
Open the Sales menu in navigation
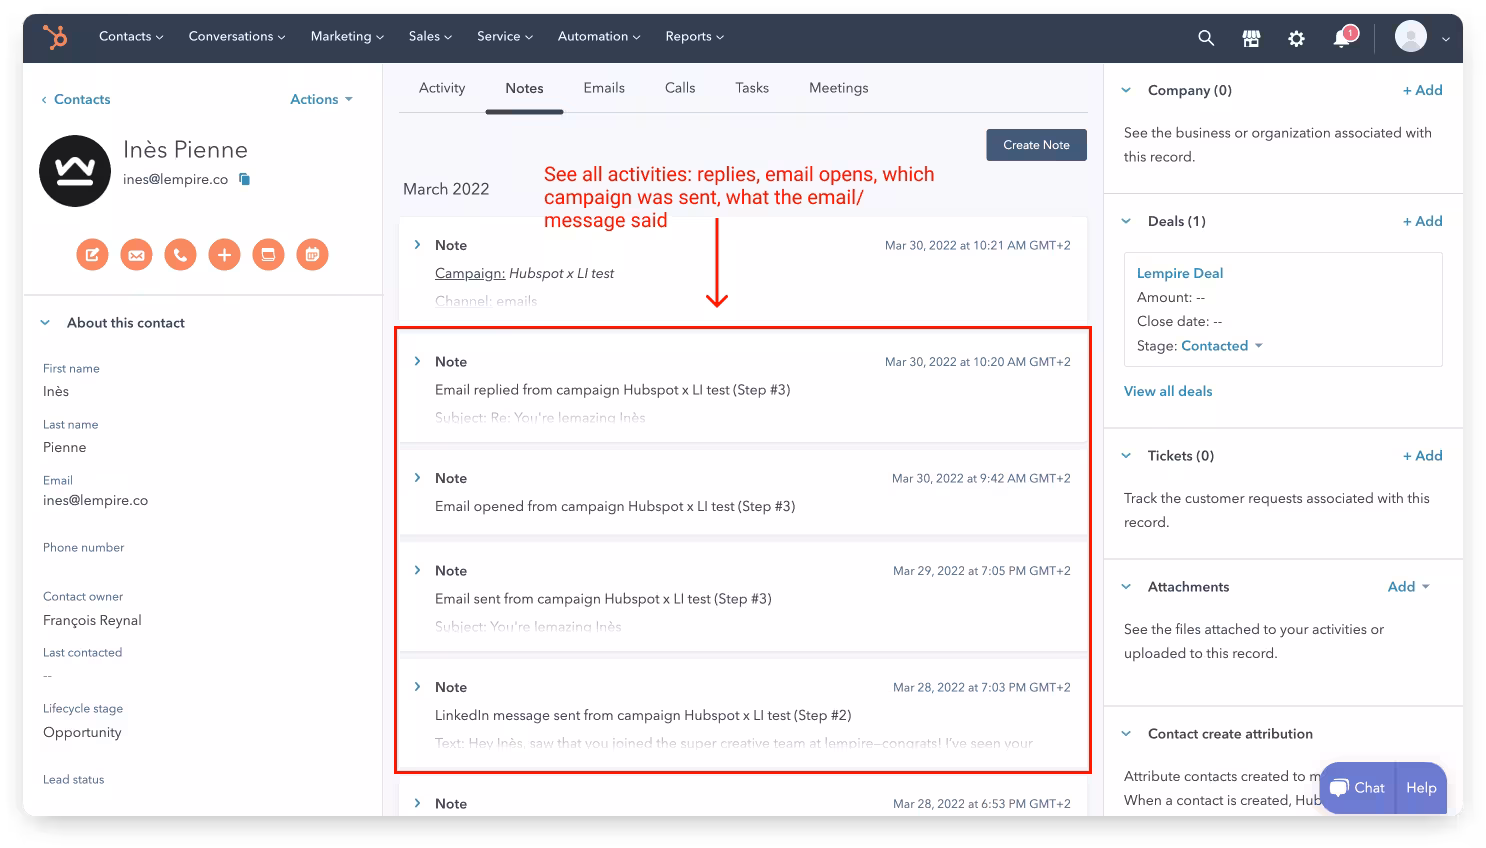pyautogui.click(x=430, y=36)
